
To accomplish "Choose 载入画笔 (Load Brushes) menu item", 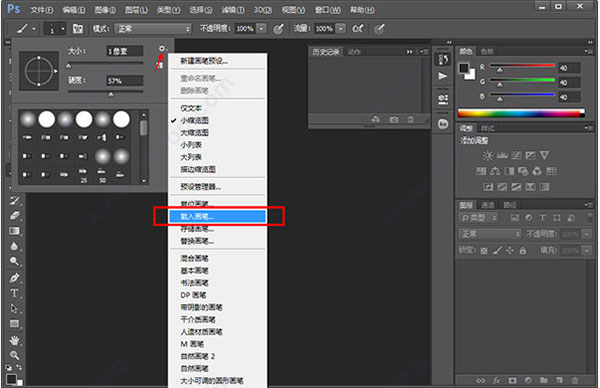I will (217, 217).
